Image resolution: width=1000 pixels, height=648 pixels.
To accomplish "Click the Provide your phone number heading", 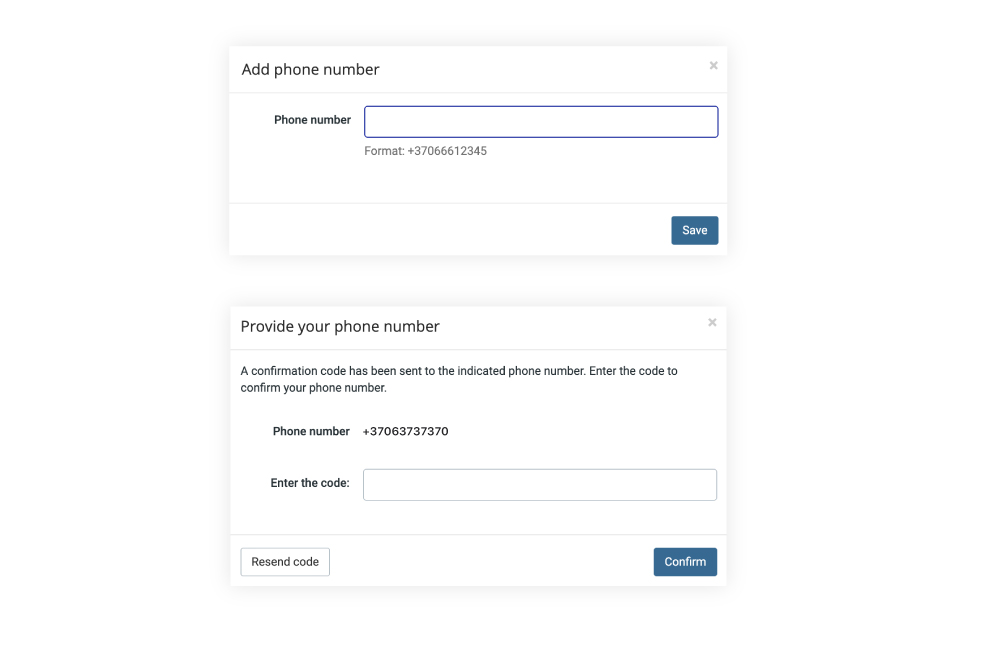I will point(340,327).
